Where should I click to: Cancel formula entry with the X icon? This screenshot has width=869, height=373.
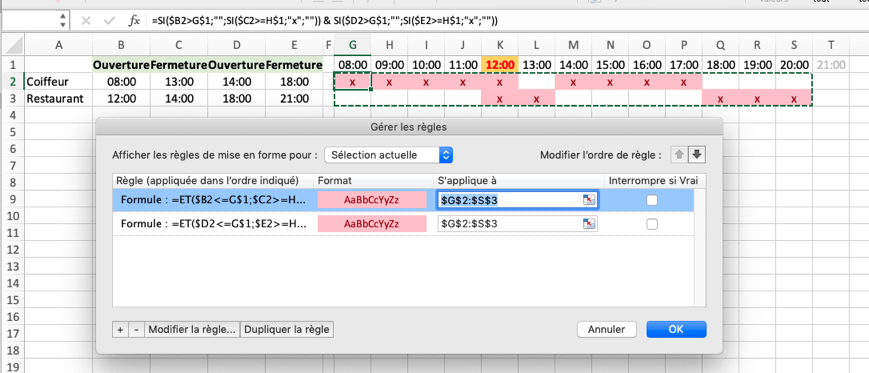pos(86,21)
